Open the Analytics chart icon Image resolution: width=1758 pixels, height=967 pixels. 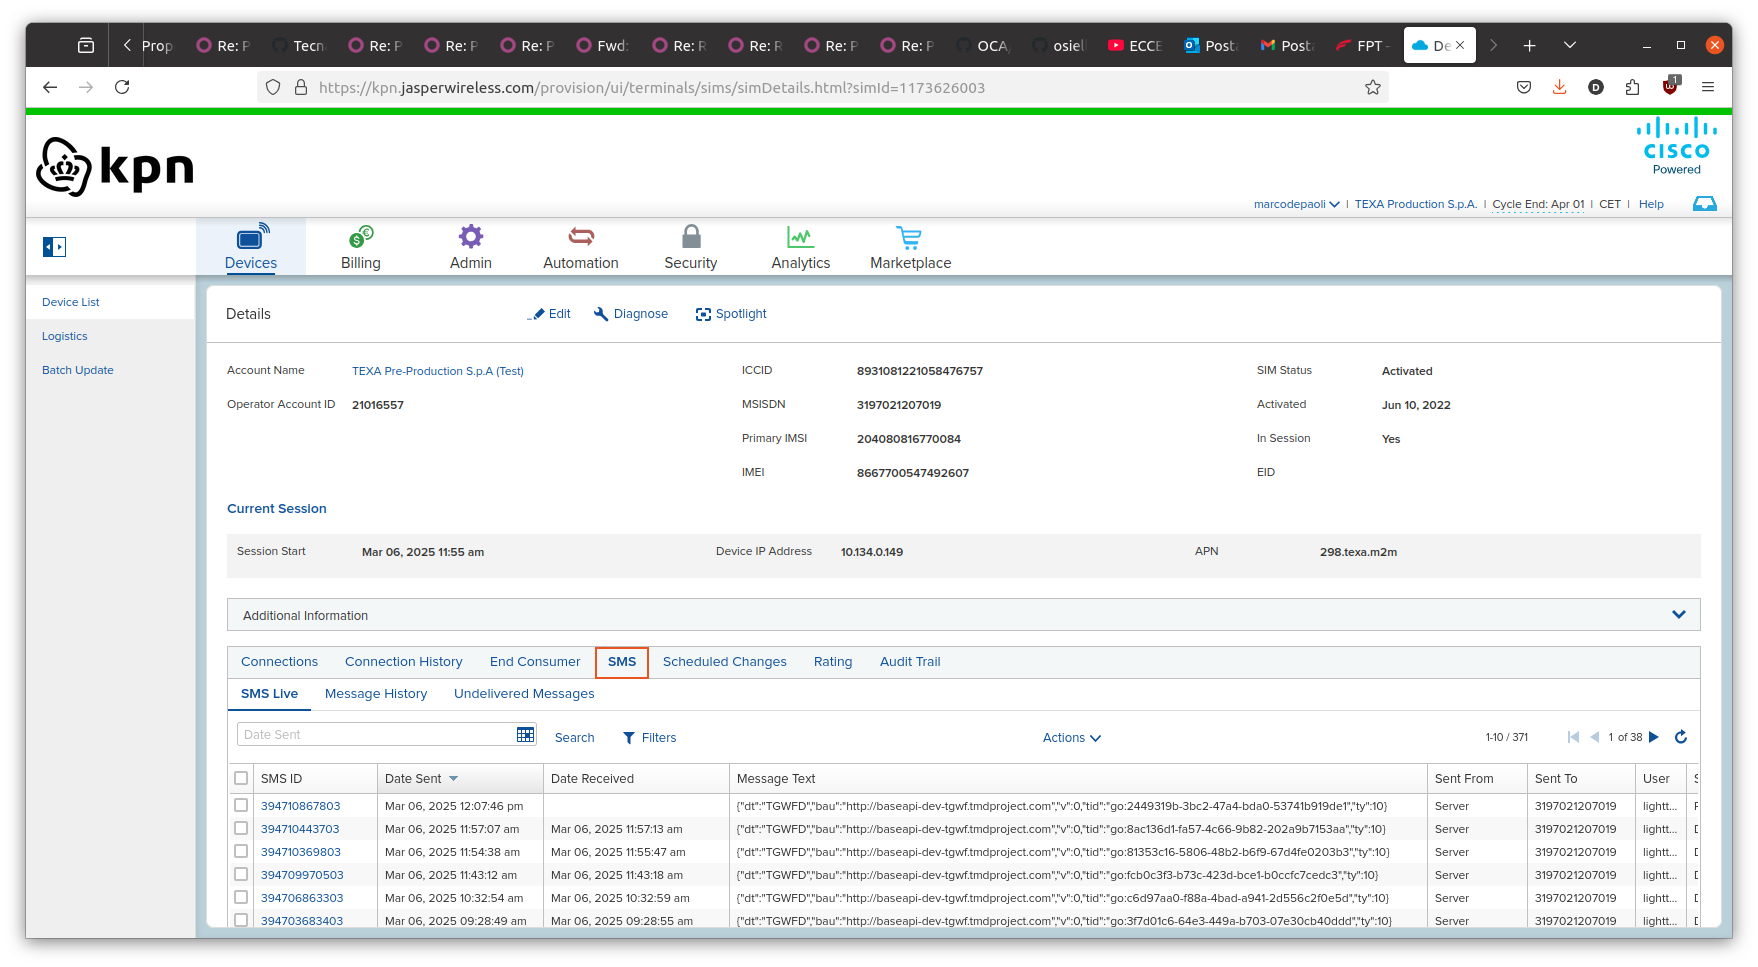tap(800, 237)
